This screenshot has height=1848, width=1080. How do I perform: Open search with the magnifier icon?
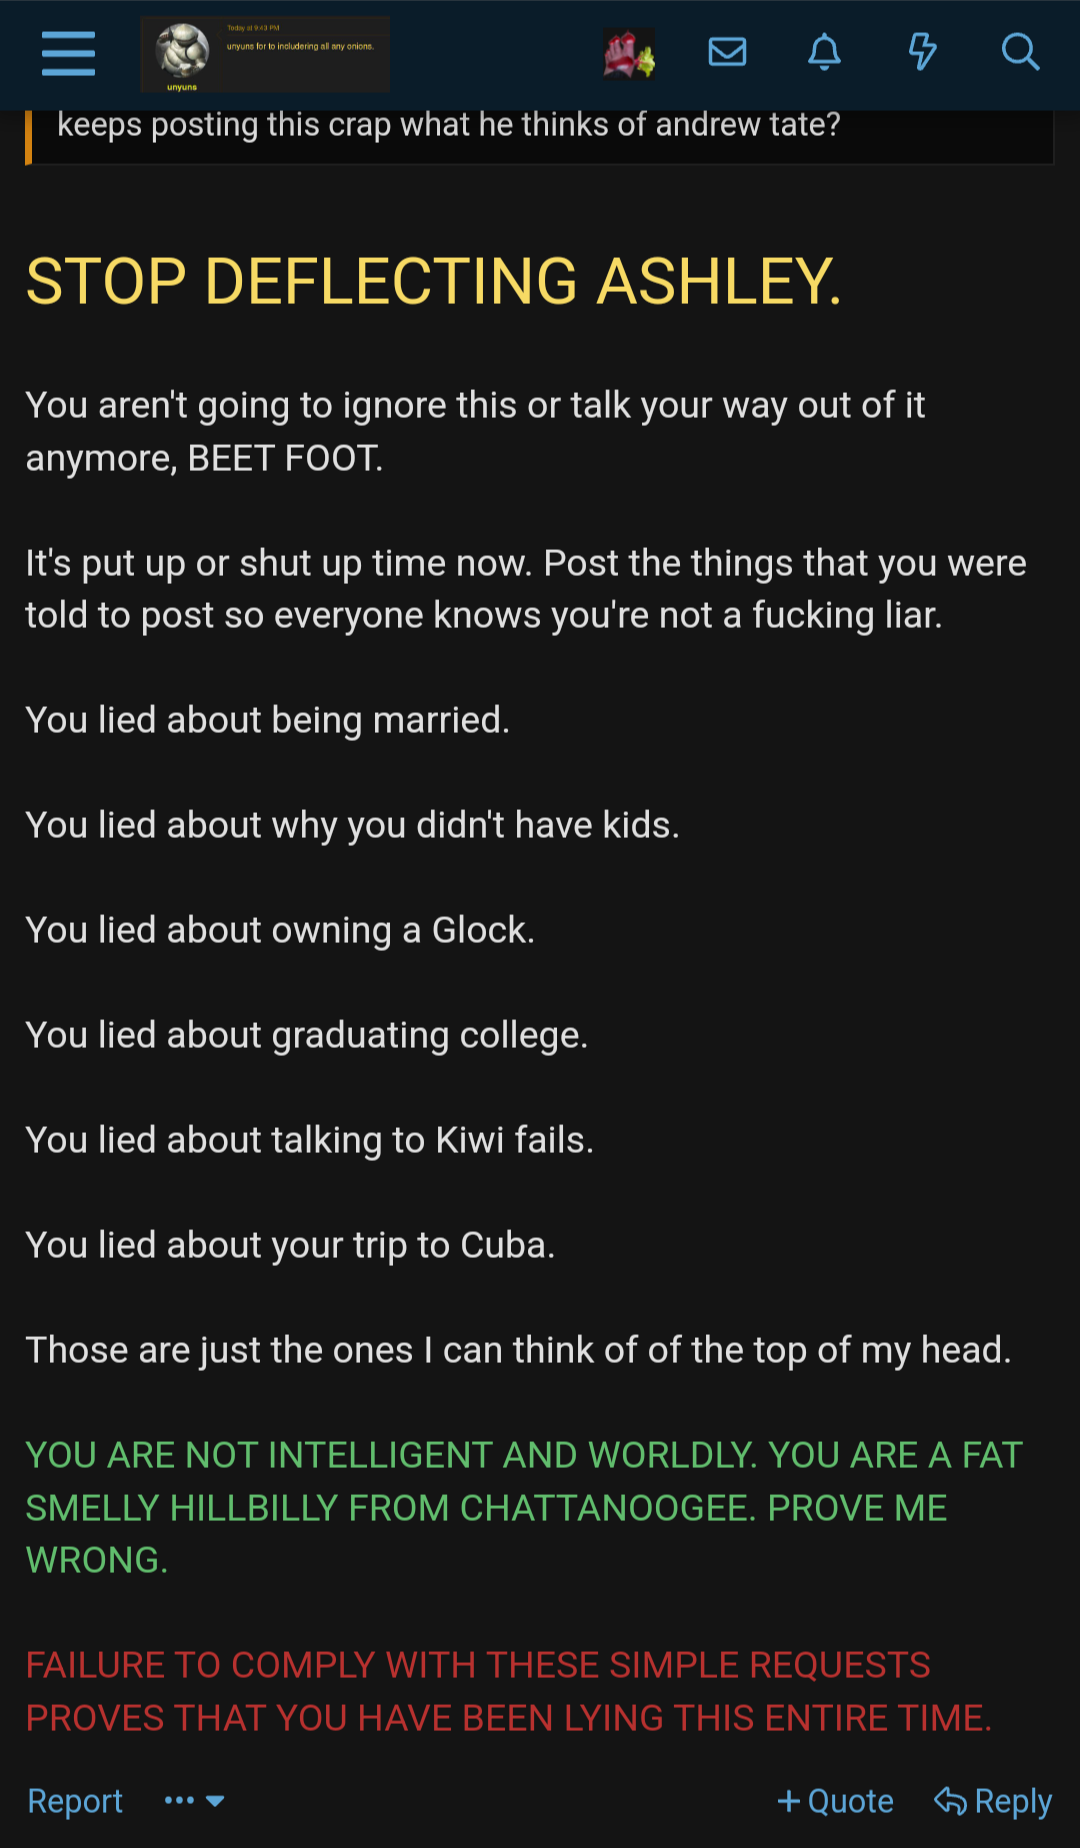1020,52
